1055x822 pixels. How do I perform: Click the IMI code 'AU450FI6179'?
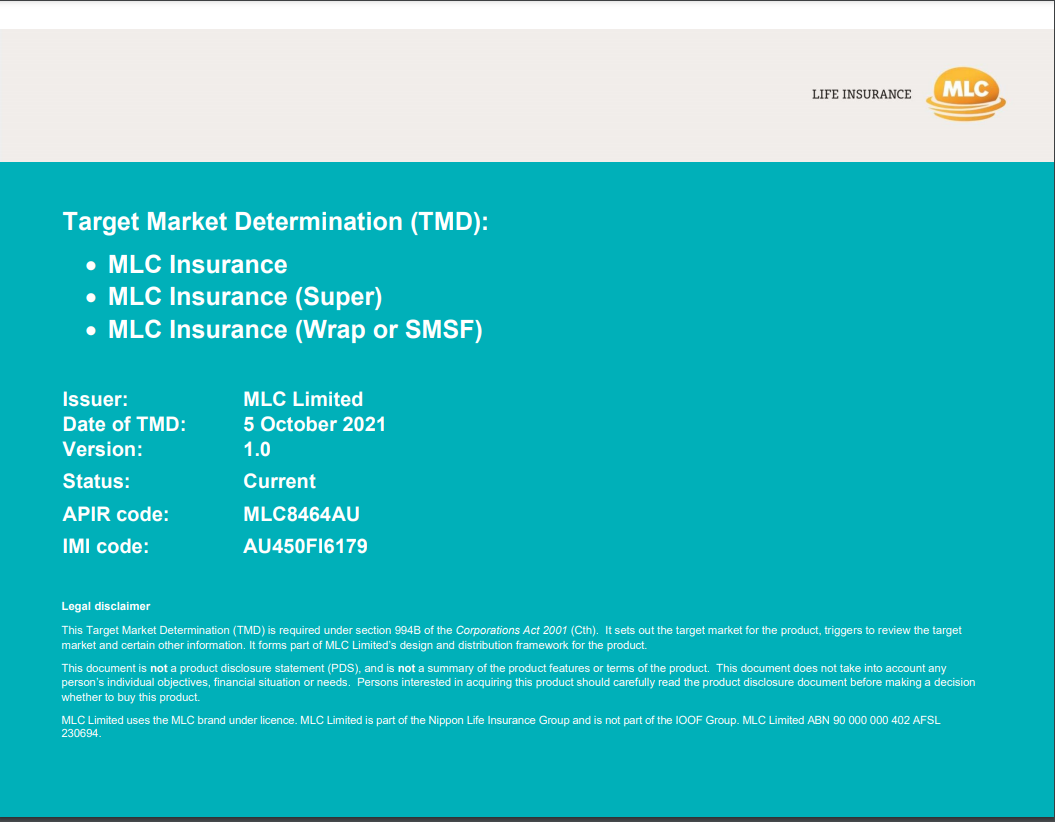(305, 546)
